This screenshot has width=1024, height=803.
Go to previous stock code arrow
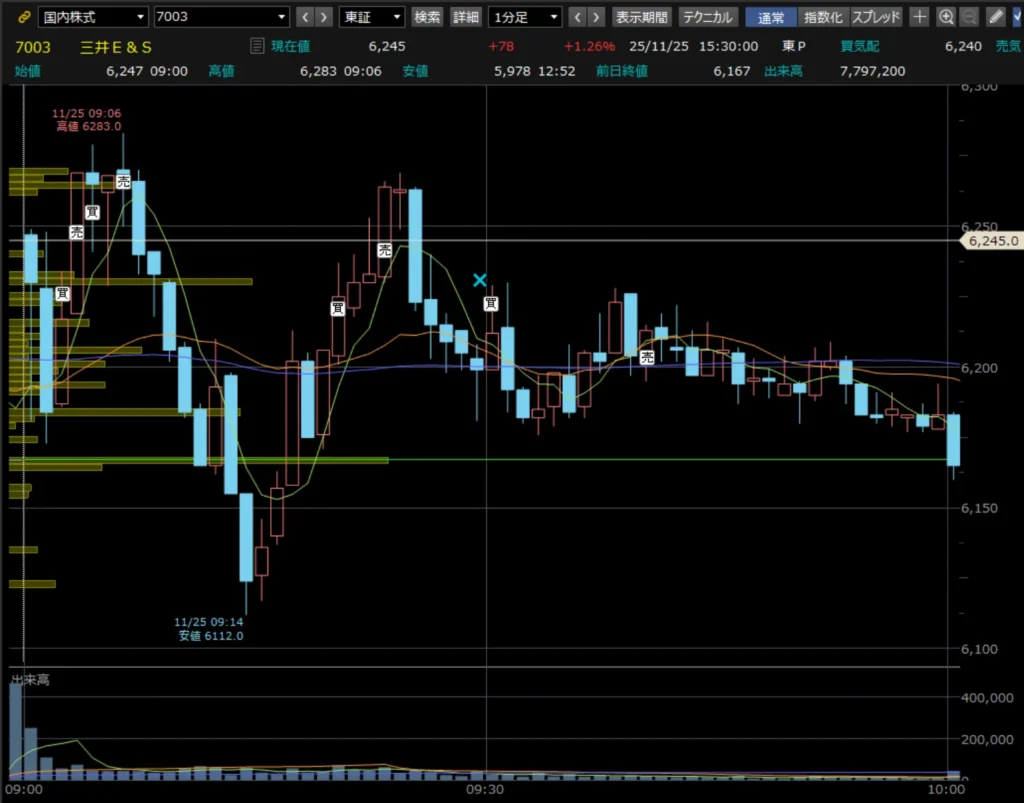(304, 17)
